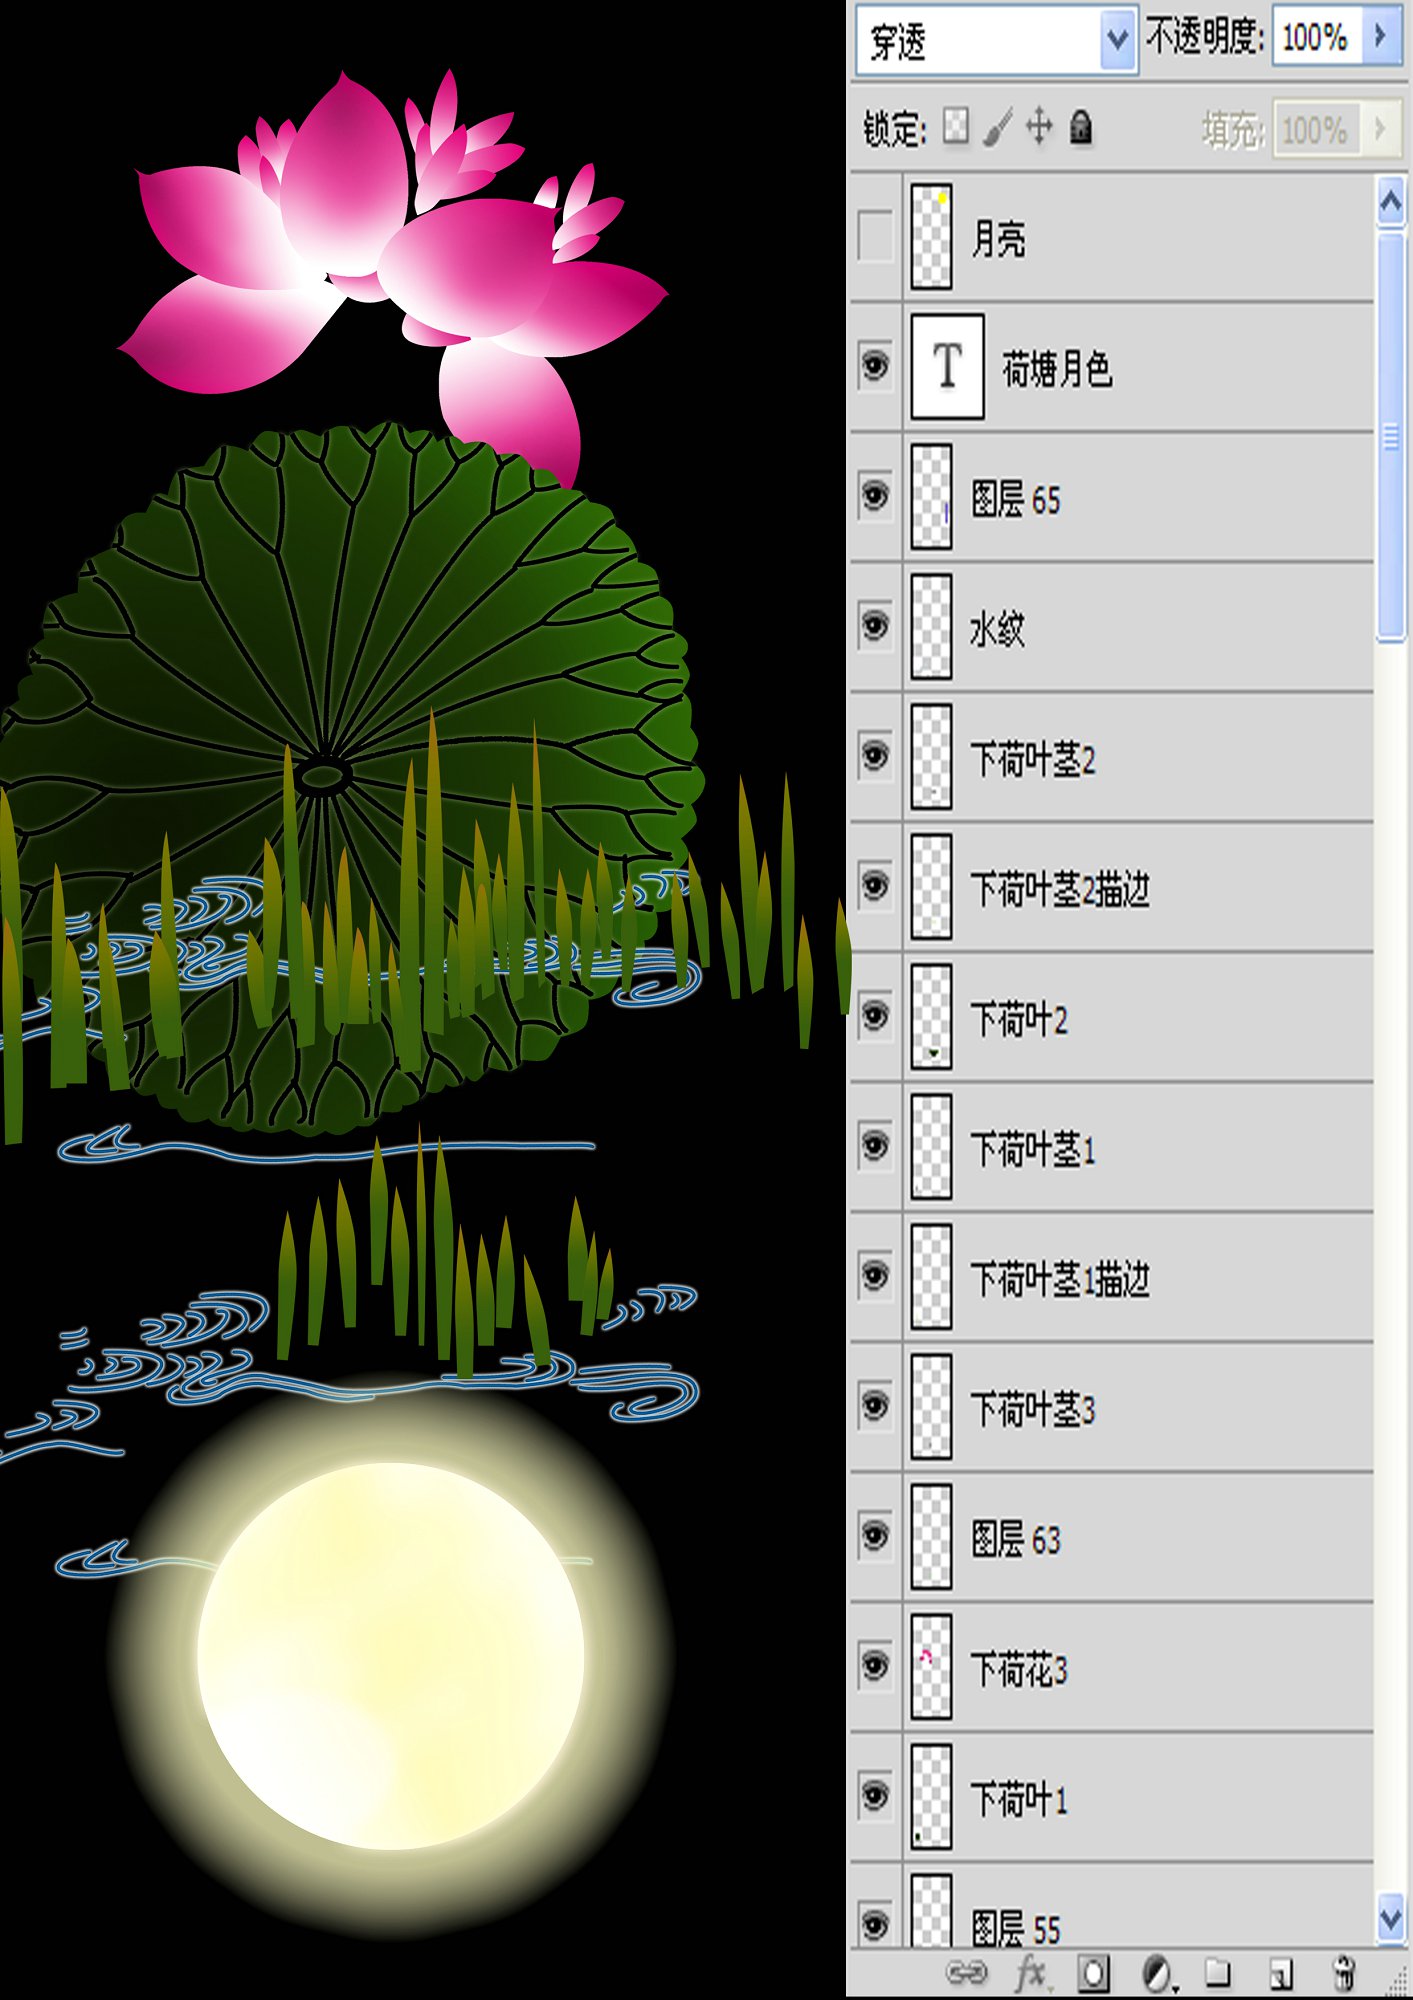Hide the 下荷叶茎3 layer
This screenshot has width=1413, height=2000.
point(875,1406)
